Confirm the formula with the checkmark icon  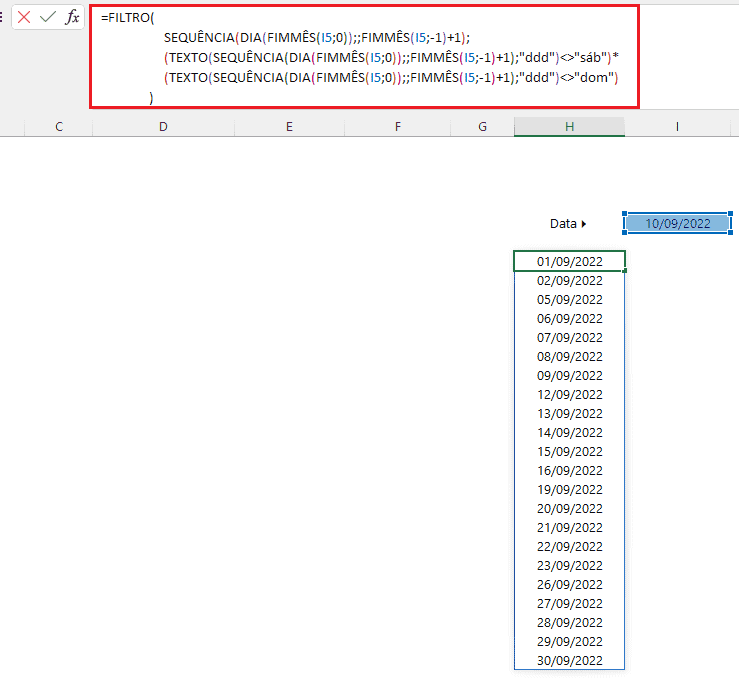pos(48,17)
